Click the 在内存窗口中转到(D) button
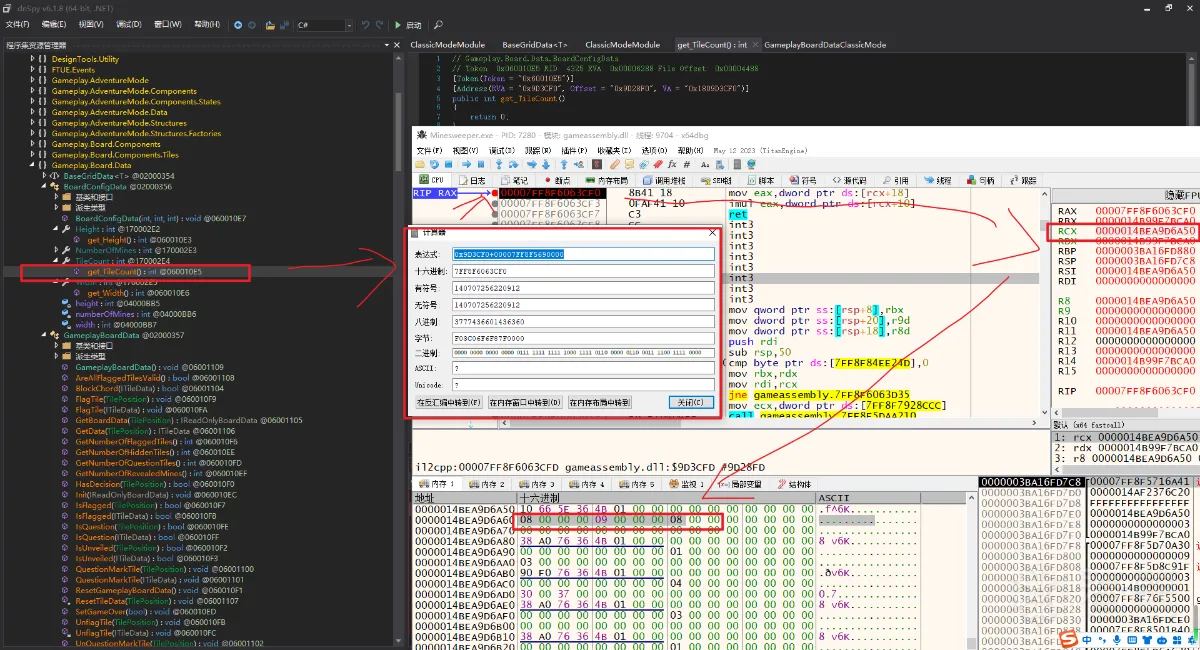The image size is (1200, 650). coord(525,402)
